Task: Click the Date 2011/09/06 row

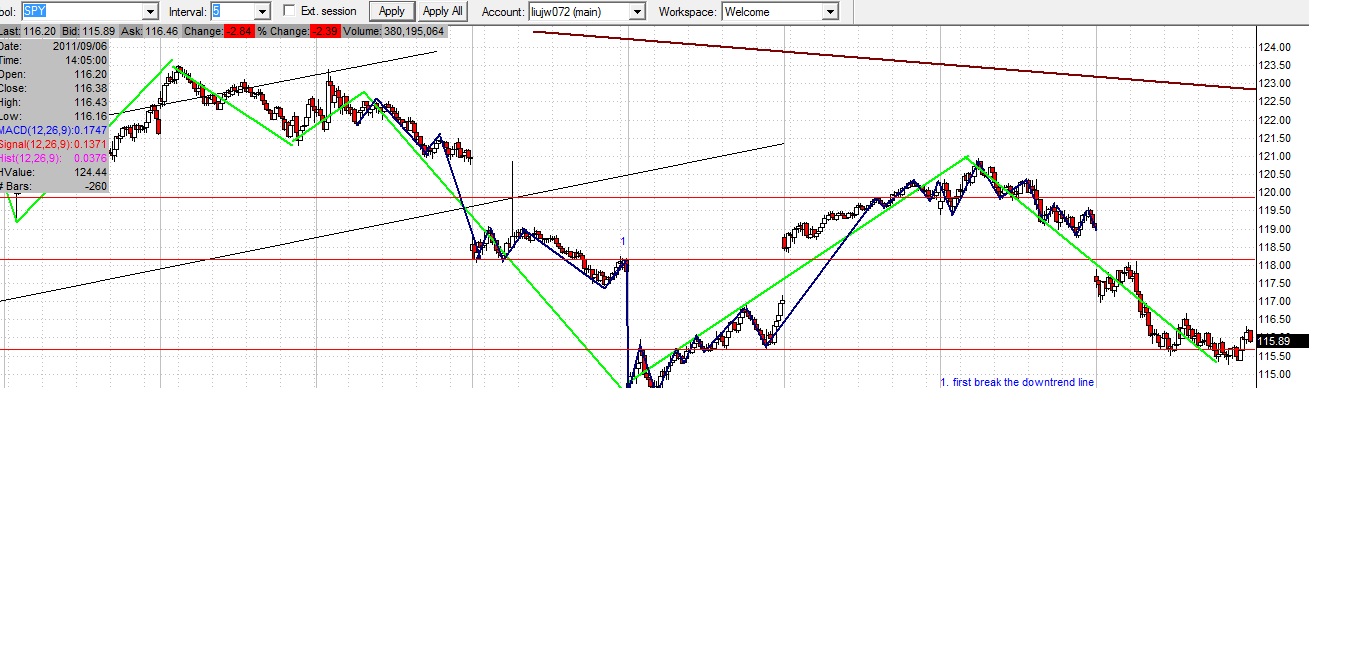Action: point(54,46)
